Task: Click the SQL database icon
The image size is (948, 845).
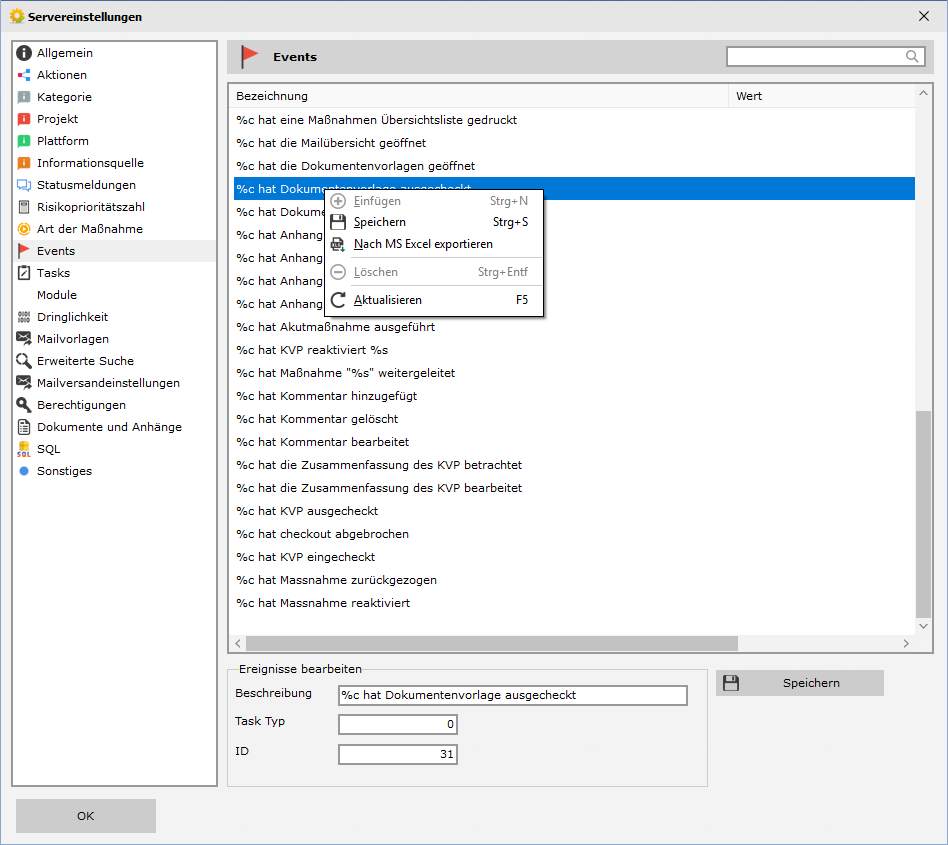Action: pos(24,449)
